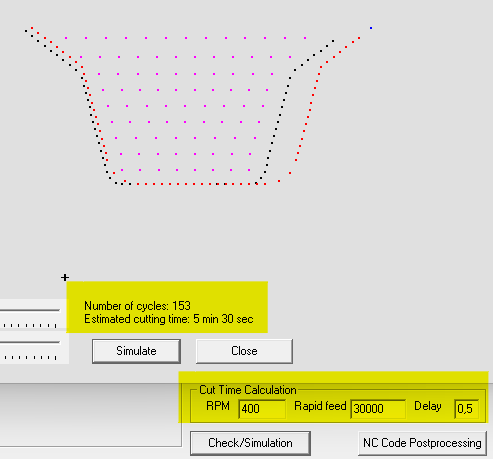
Task: Click the Cut Time Calculation group label
Action: pyautogui.click(x=248, y=390)
